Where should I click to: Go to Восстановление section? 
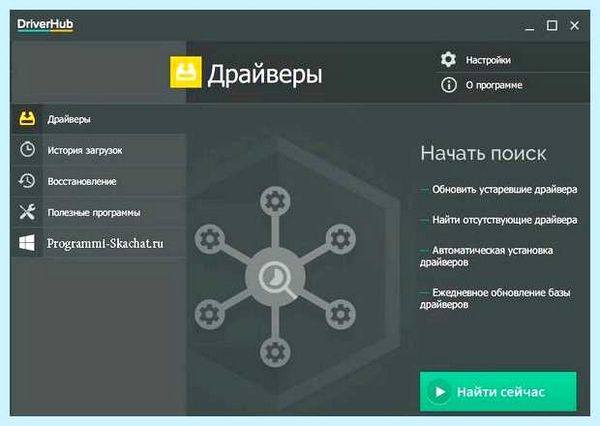click(x=99, y=181)
